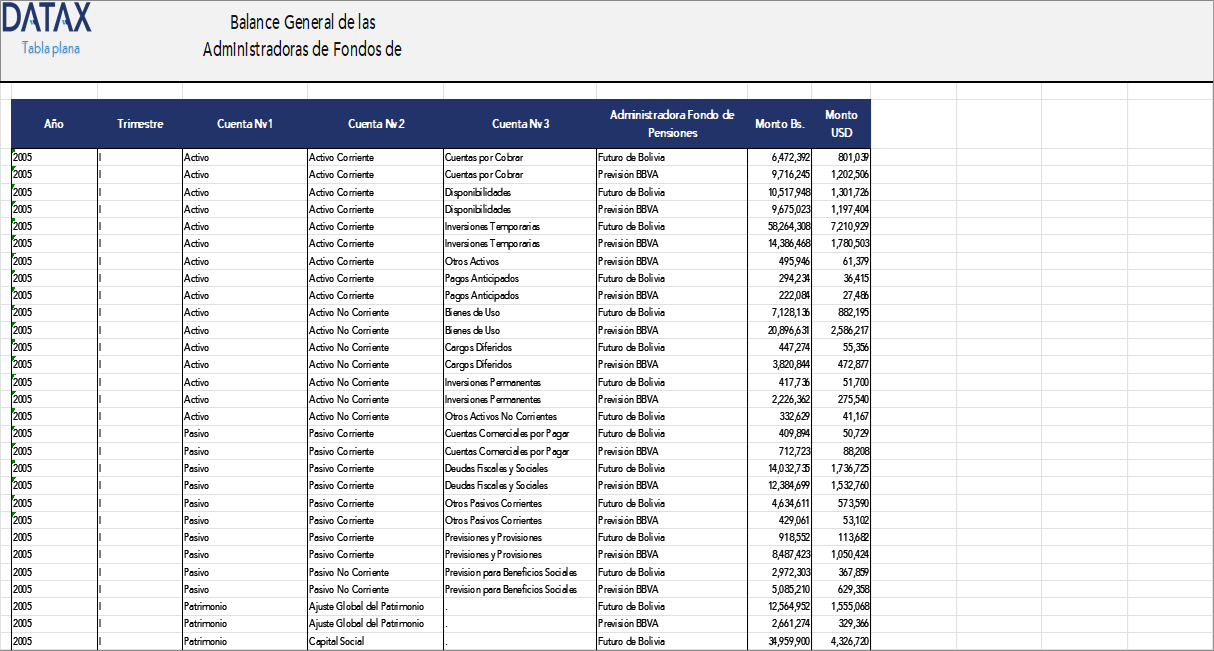The image size is (1214, 651).
Task: Click the "Cuenta Nv2" column header
Action: (x=375, y=124)
